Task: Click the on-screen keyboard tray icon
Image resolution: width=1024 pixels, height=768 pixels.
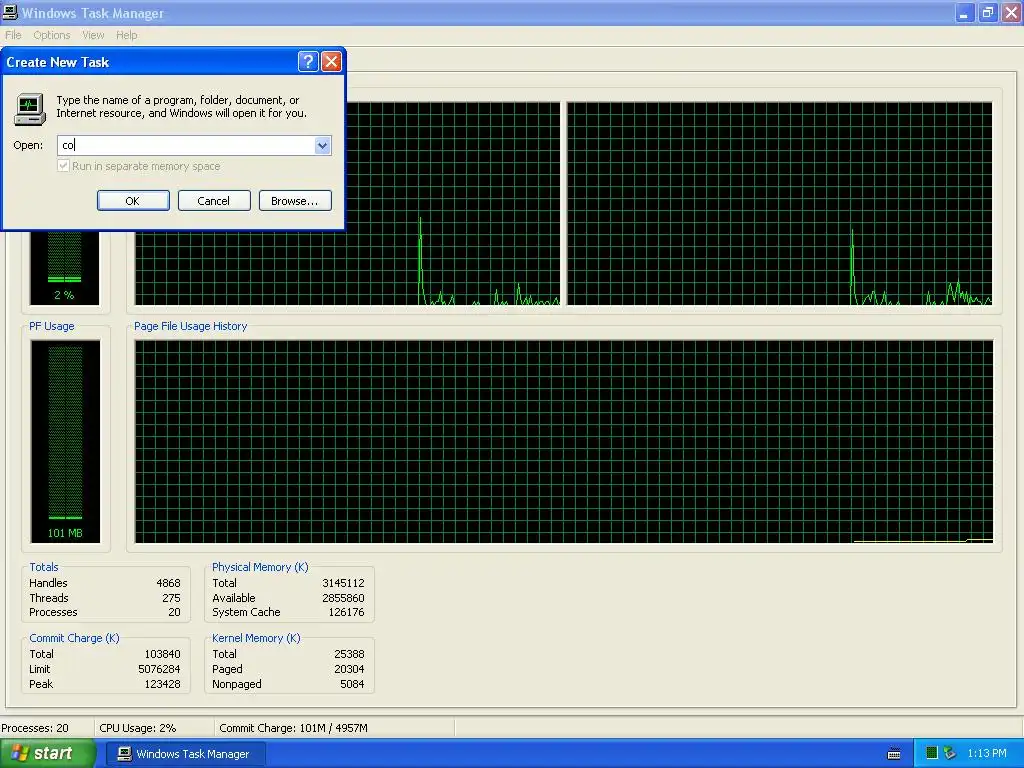Action: (894, 754)
